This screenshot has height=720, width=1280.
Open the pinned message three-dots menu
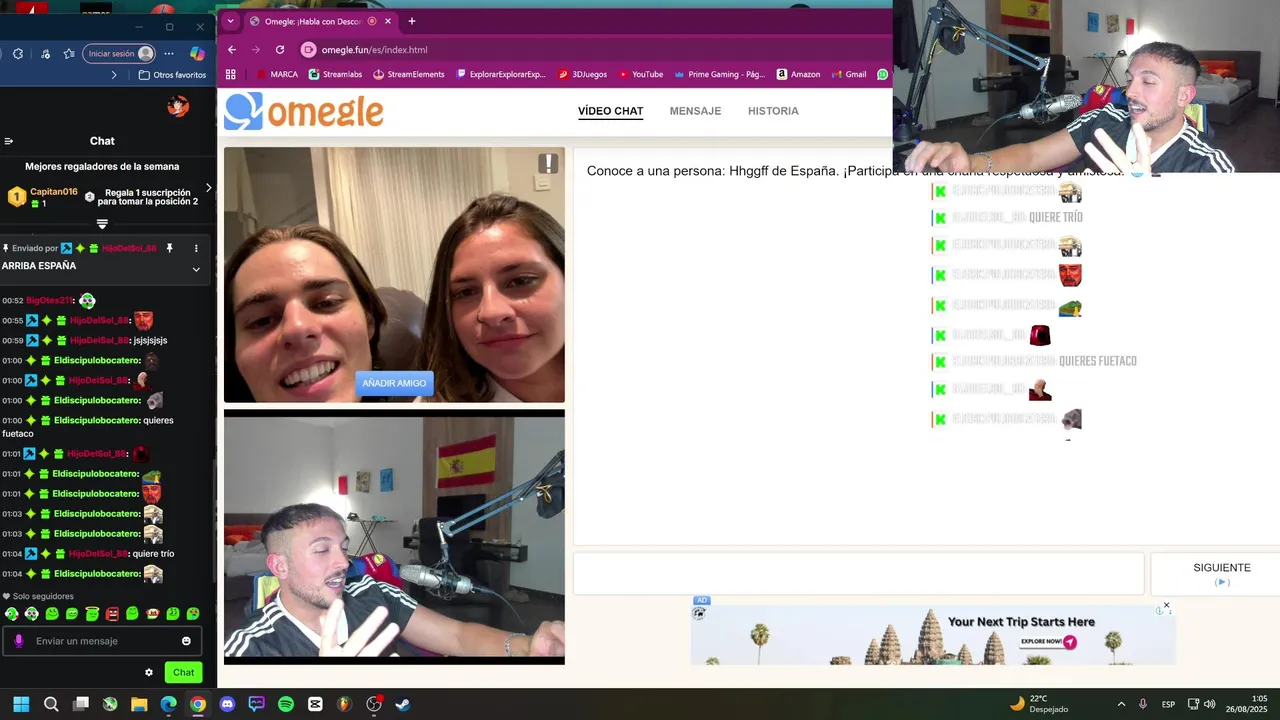point(196,248)
